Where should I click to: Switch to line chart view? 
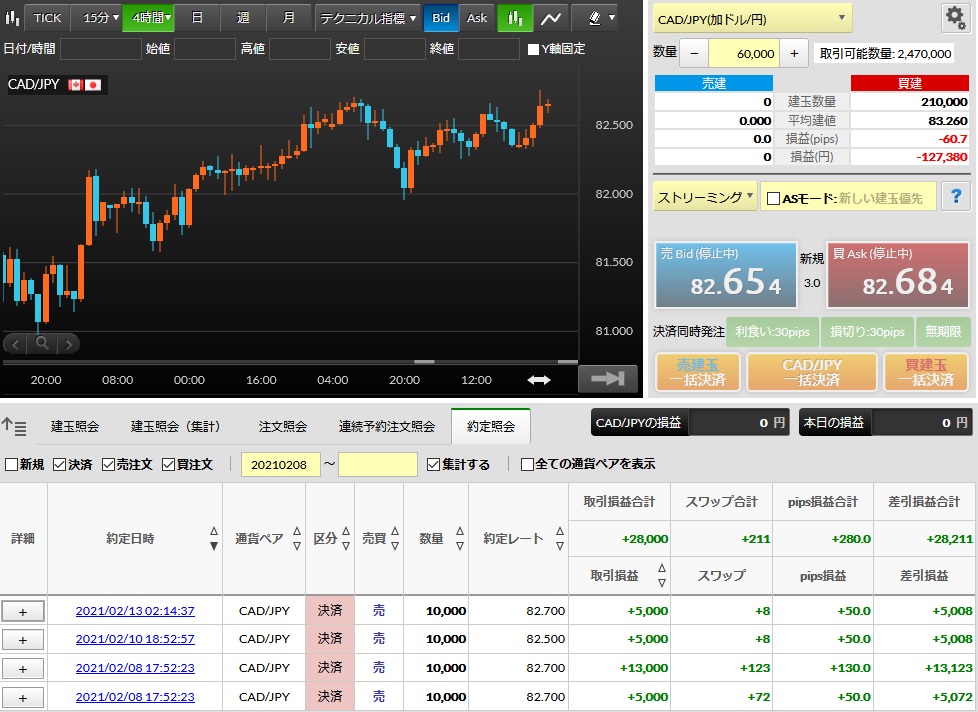tap(551, 18)
